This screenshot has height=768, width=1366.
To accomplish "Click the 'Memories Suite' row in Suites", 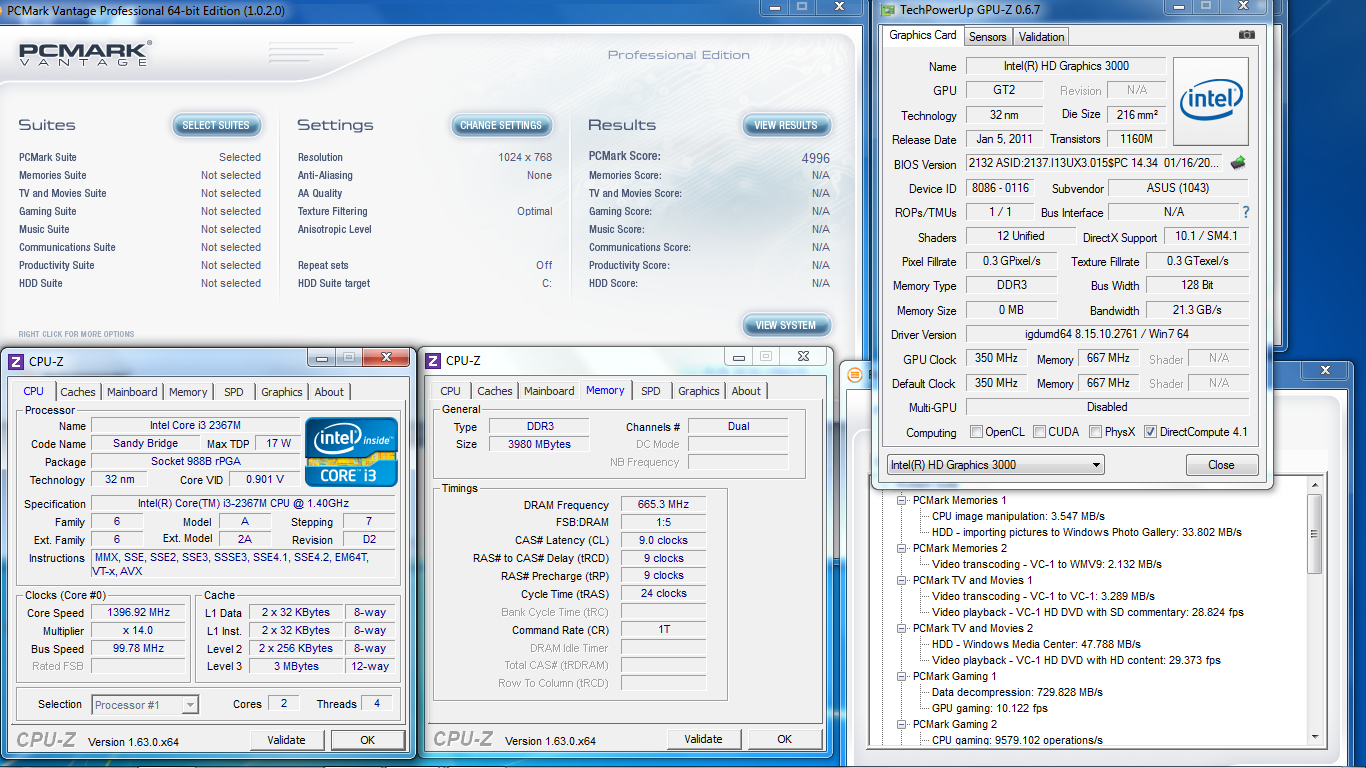I will click(140, 175).
